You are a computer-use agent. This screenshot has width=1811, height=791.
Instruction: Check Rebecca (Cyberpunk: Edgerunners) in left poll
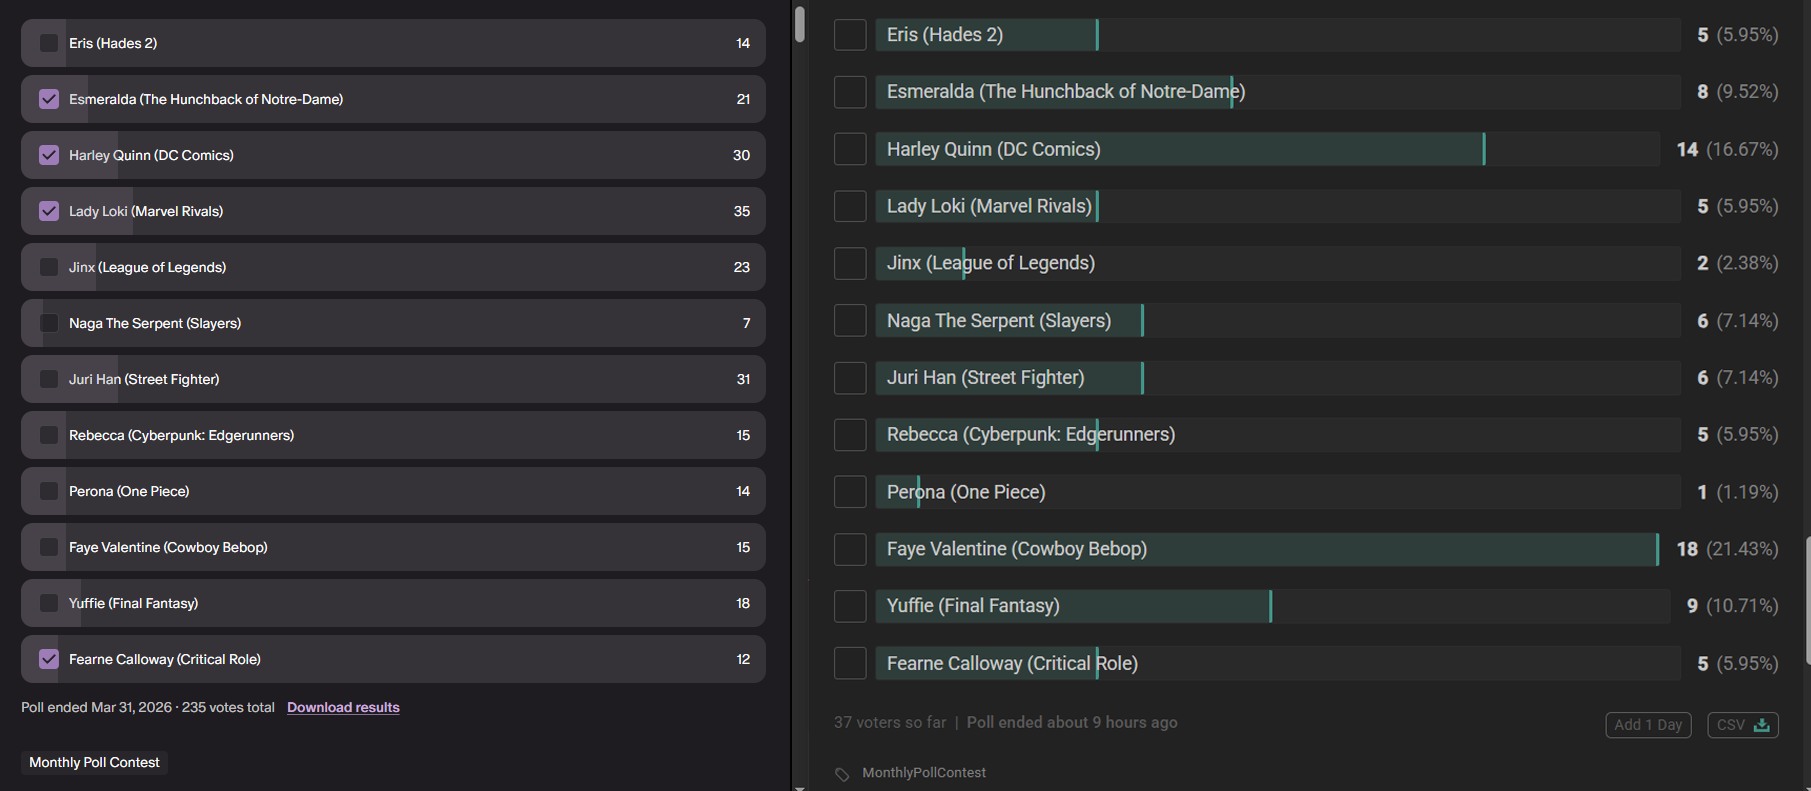point(48,435)
